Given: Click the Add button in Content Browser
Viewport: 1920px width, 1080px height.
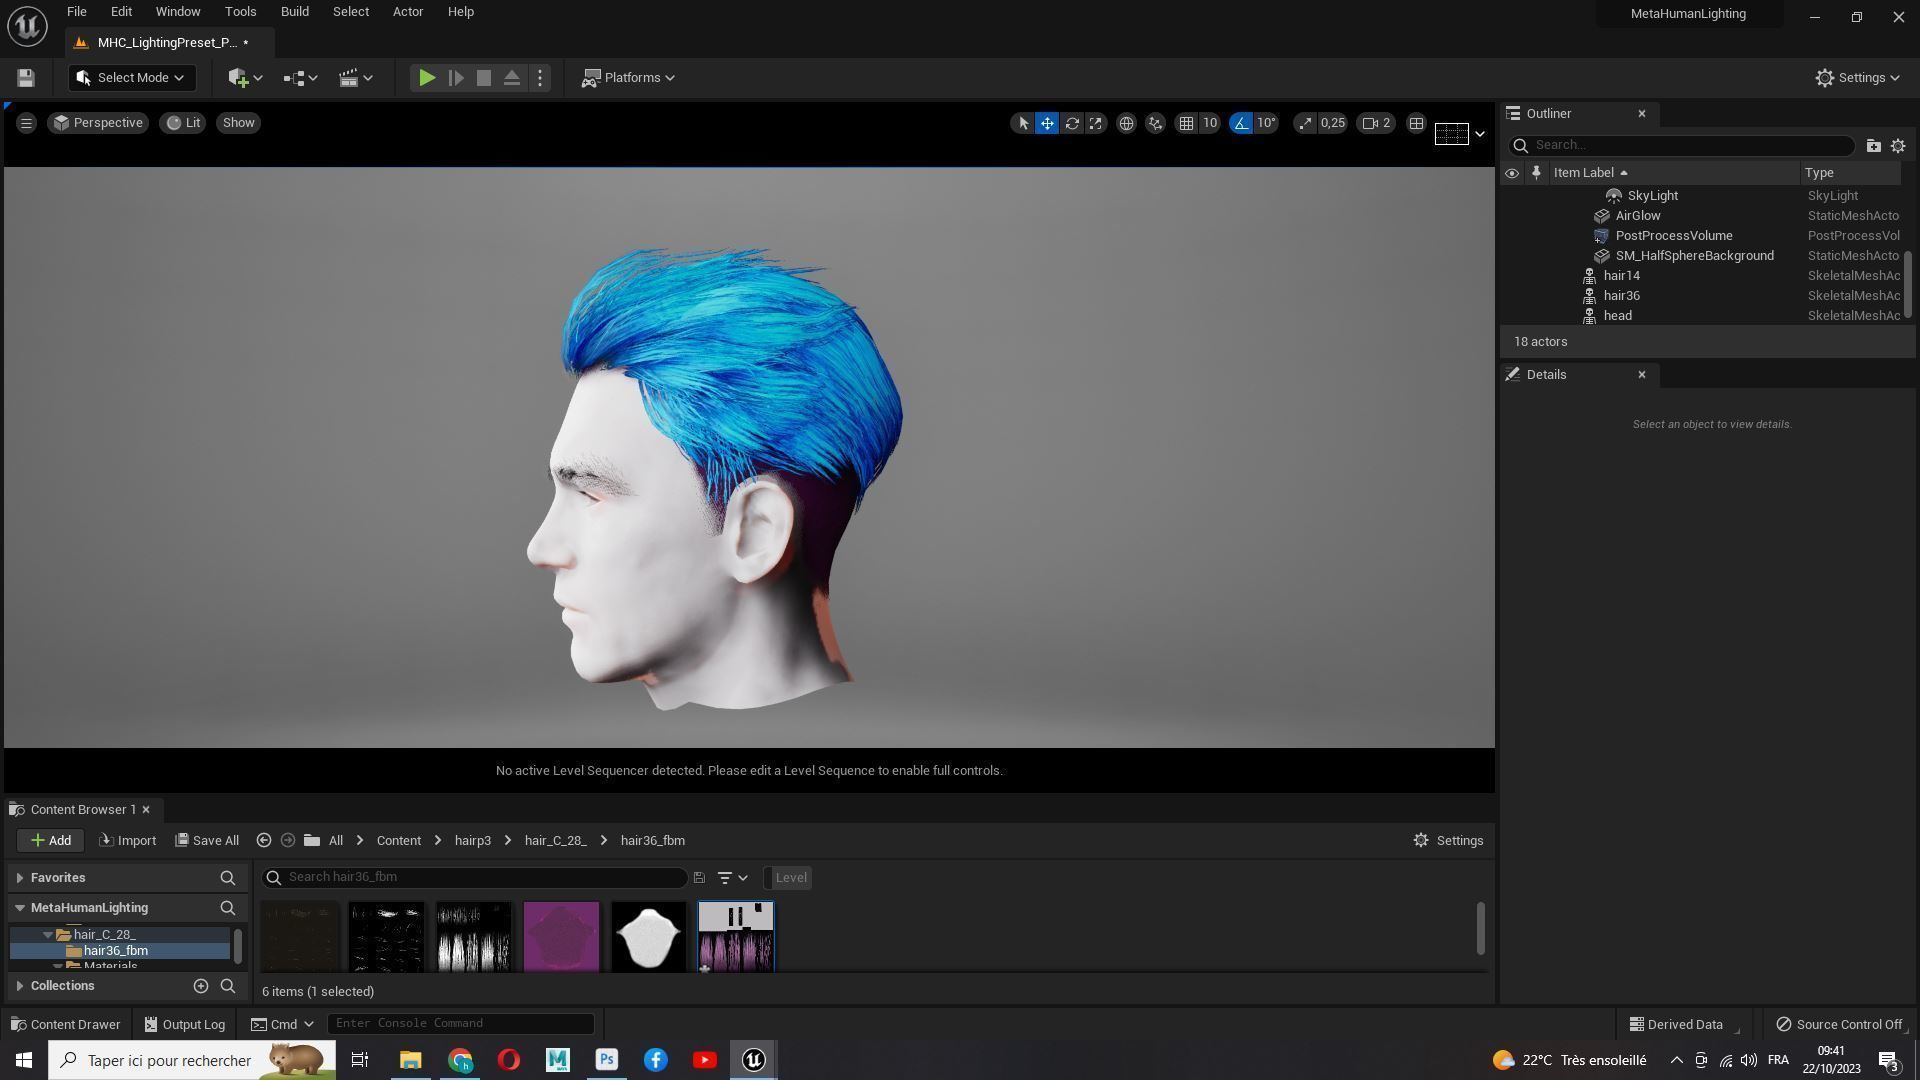Looking at the screenshot, I should (50, 841).
